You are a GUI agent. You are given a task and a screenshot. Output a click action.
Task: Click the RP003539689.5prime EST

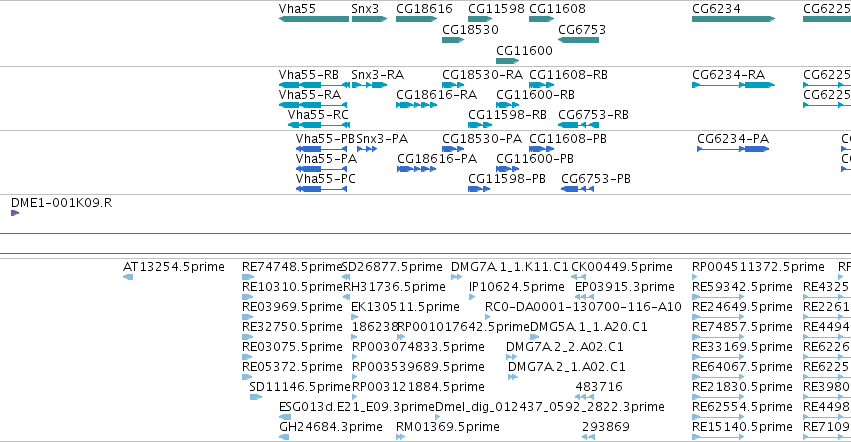pyautogui.click(x=355, y=377)
